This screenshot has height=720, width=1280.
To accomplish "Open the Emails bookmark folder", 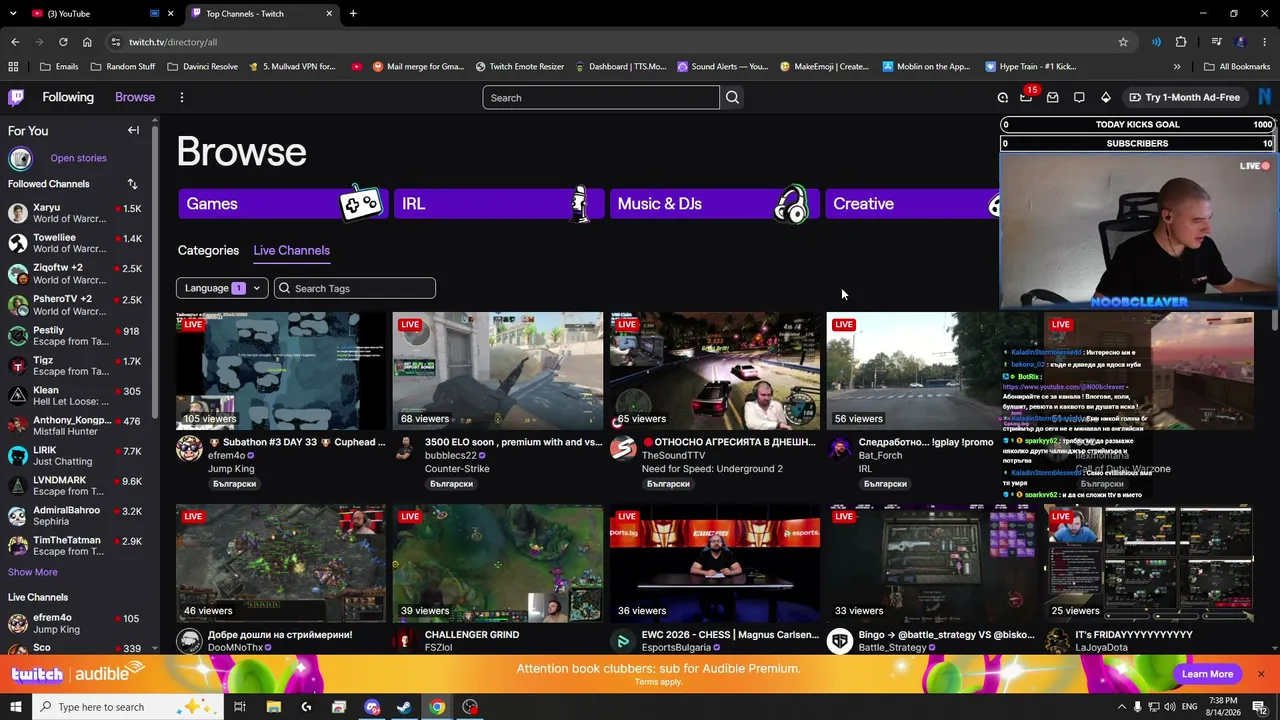I will (59, 67).
